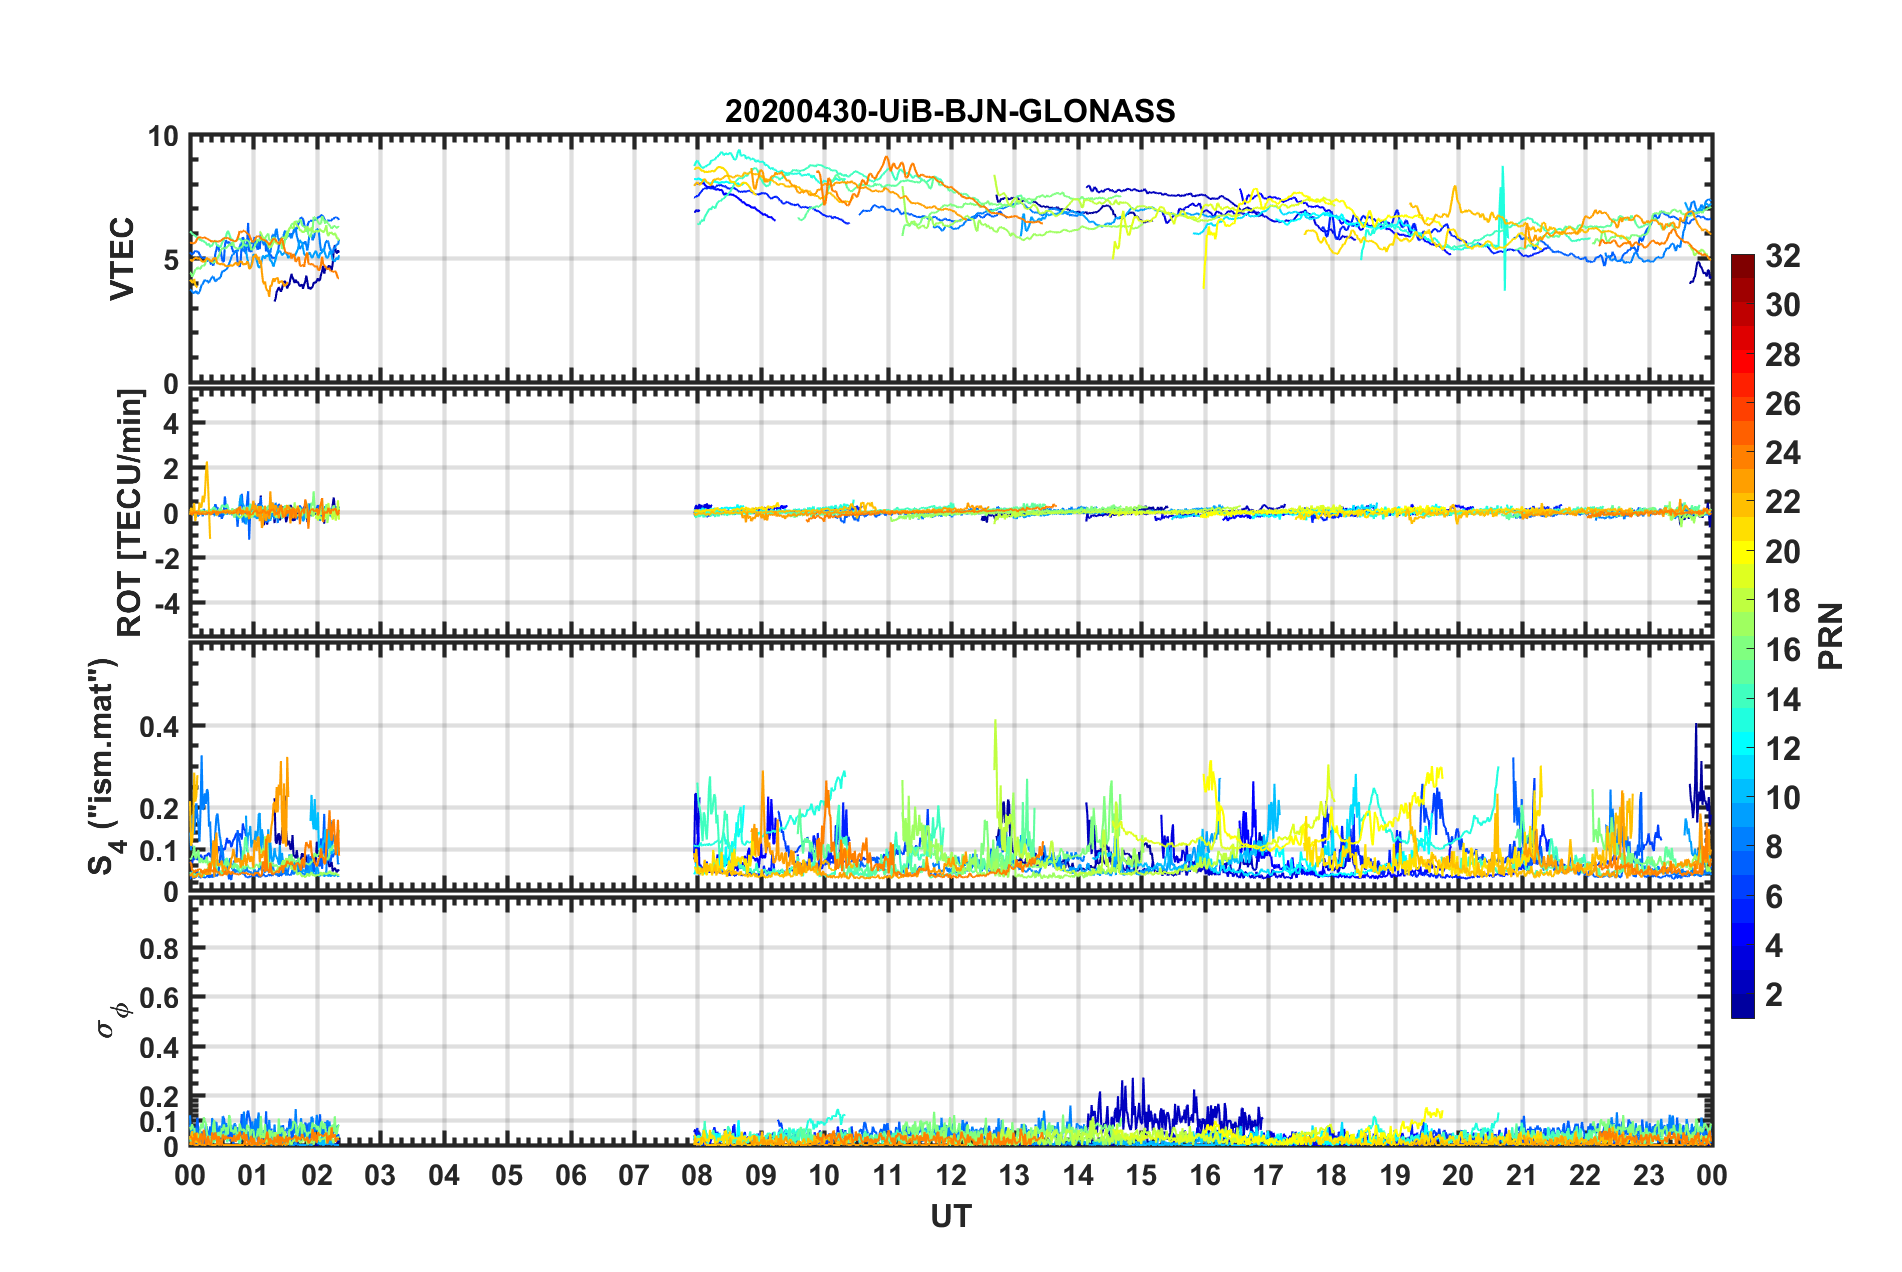Click x-axis tick label 15

pyautogui.click(x=1141, y=1175)
